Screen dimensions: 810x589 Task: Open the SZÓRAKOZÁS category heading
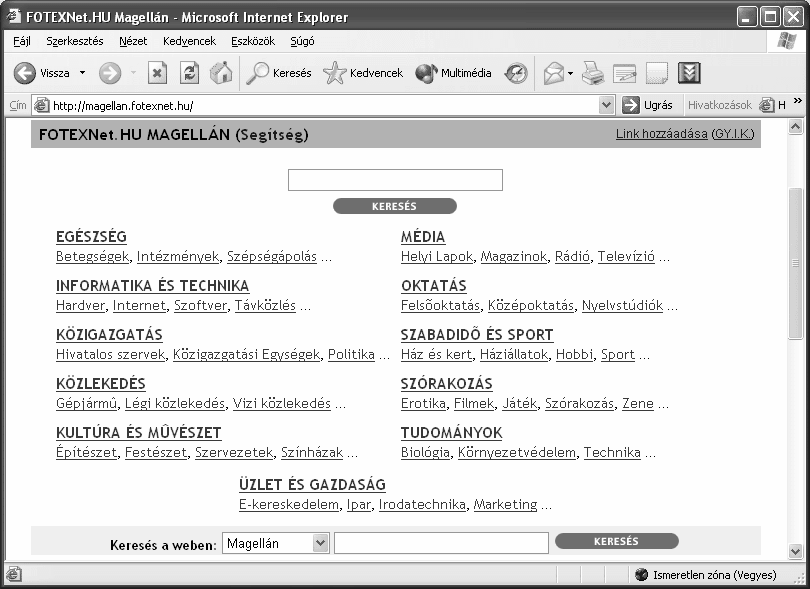pos(447,384)
